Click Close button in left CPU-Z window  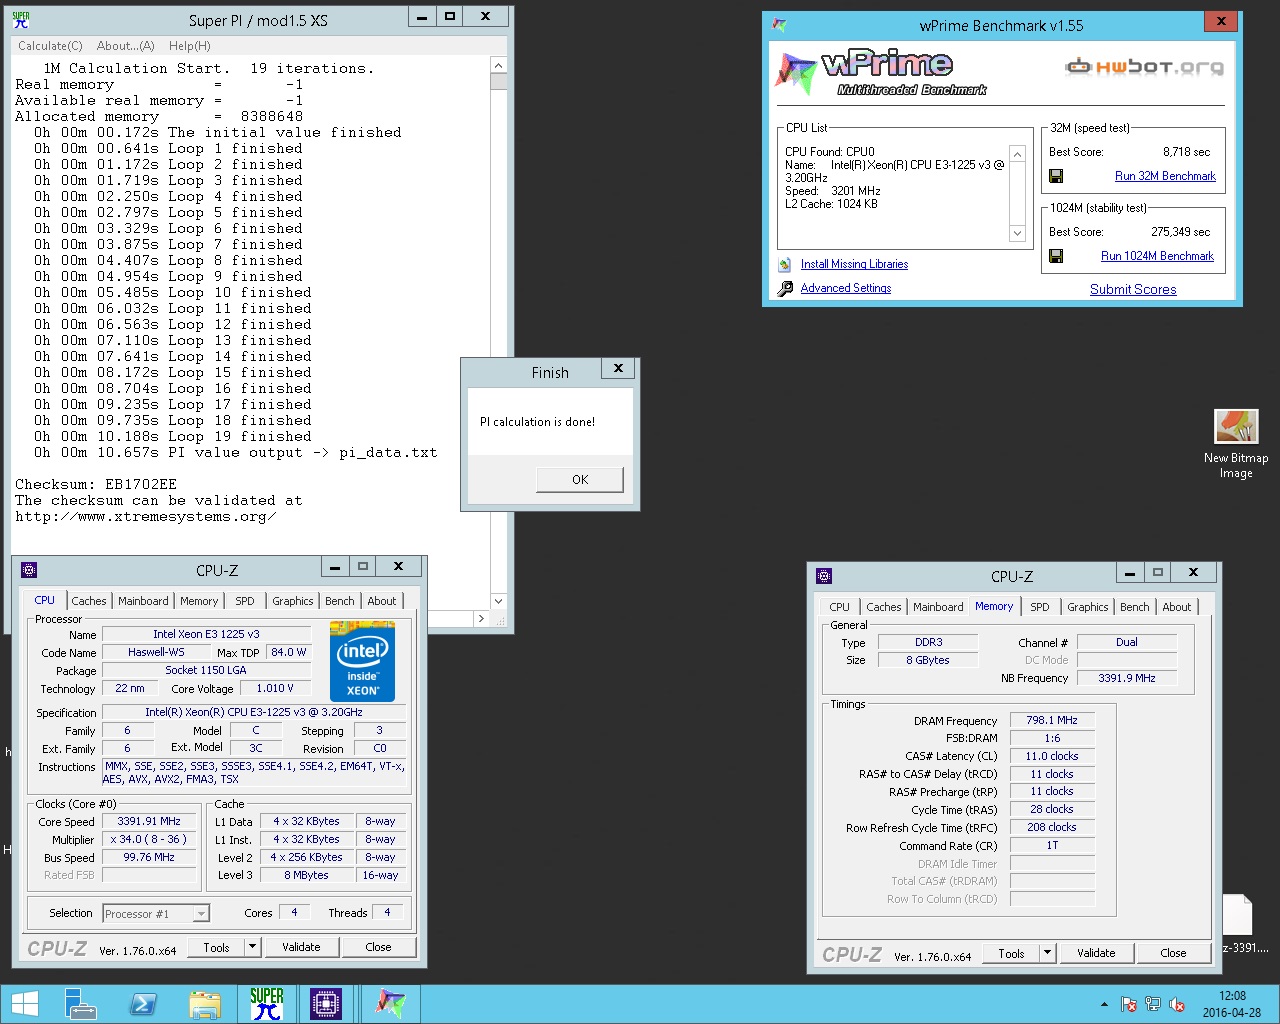[378, 947]
